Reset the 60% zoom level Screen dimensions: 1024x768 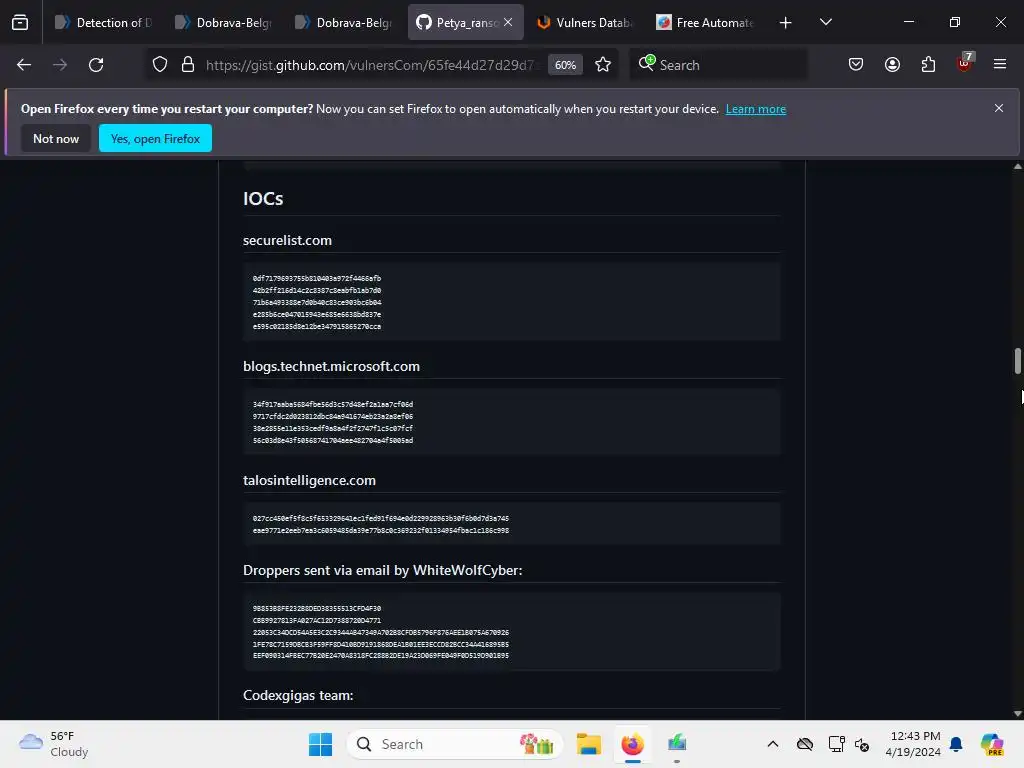click(565, 65)
